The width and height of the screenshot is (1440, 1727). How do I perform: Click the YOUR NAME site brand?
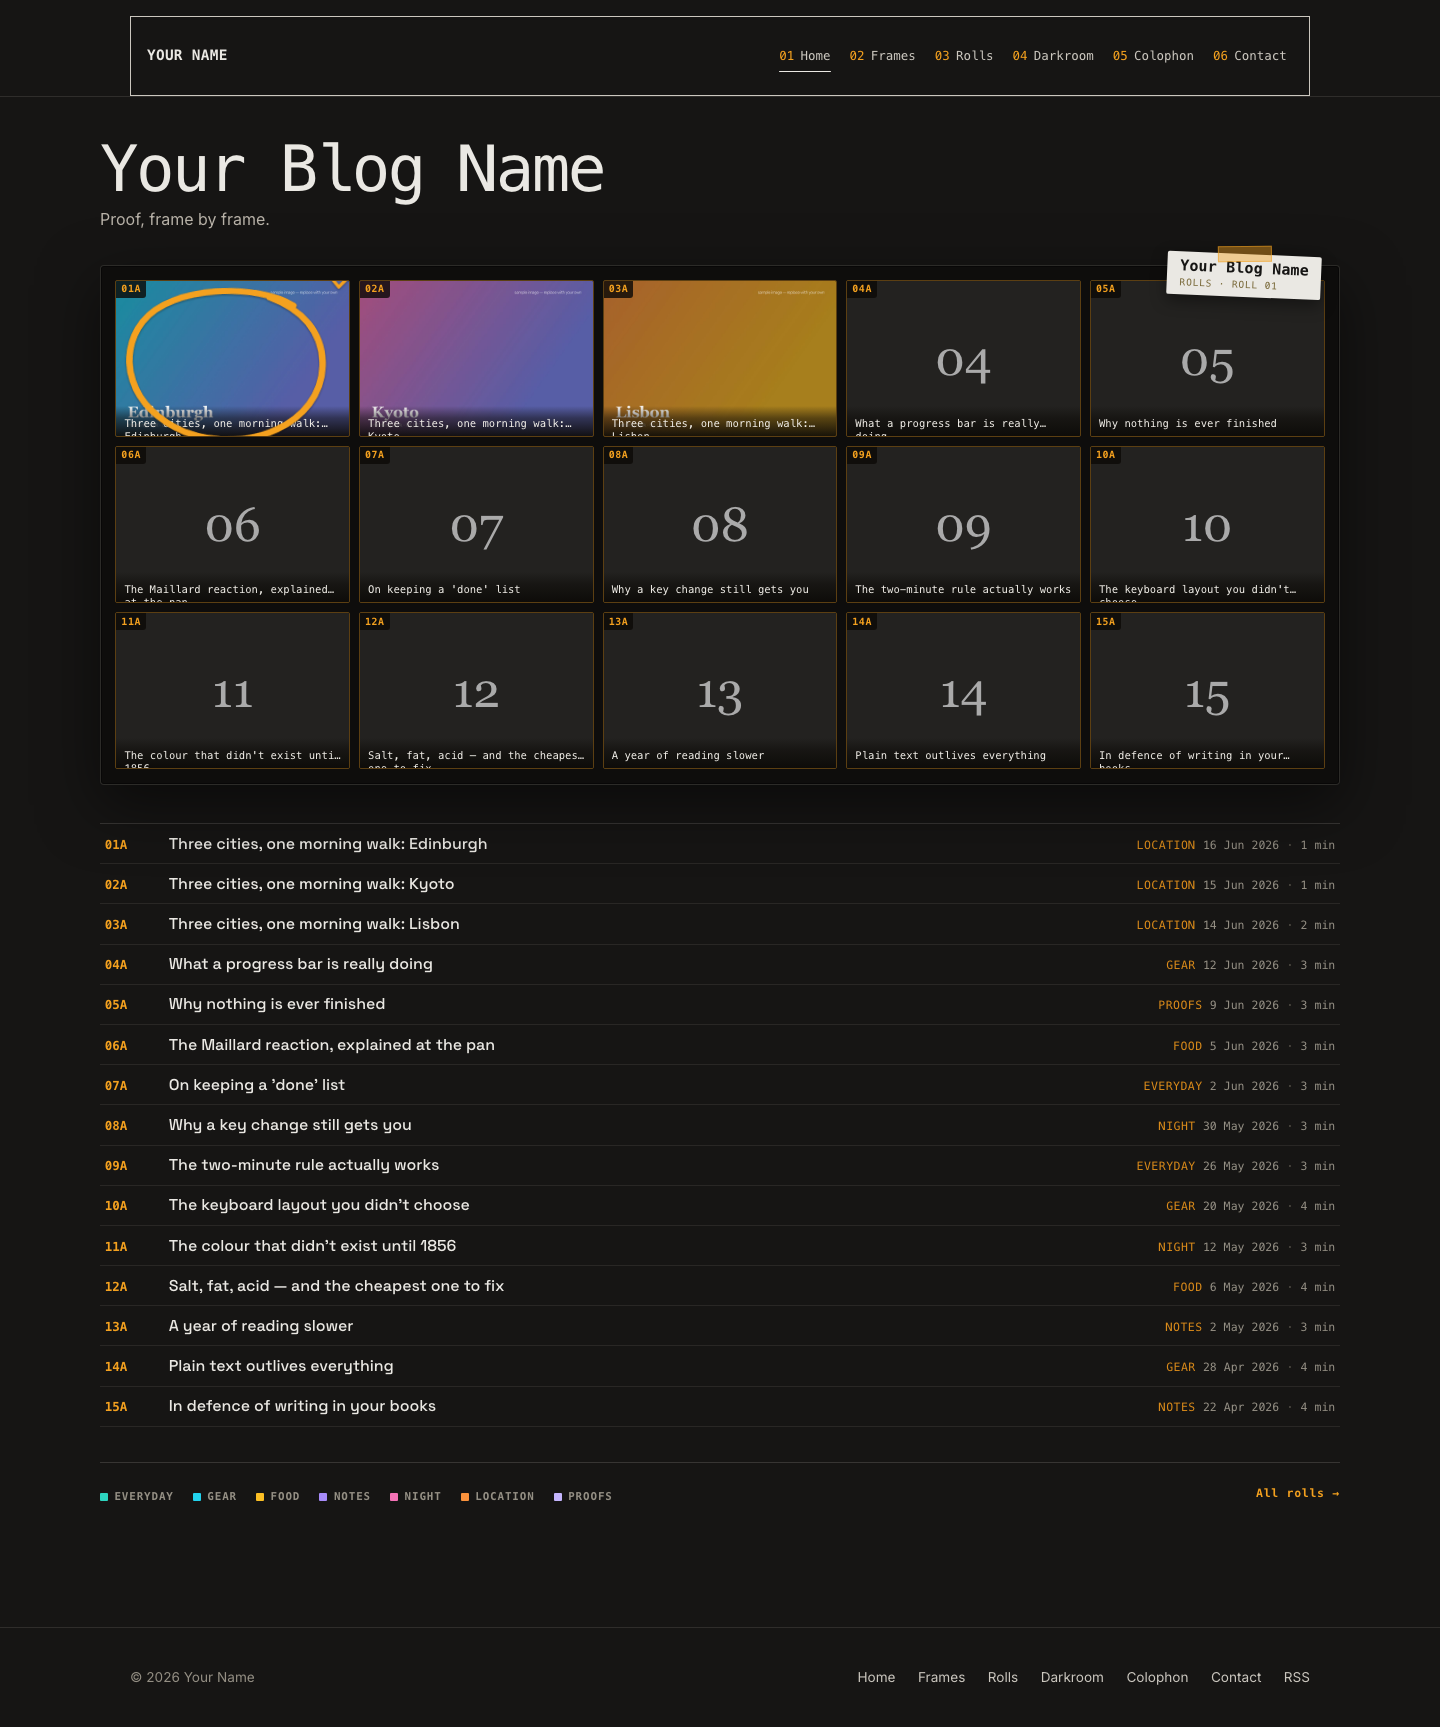point(187,55)
